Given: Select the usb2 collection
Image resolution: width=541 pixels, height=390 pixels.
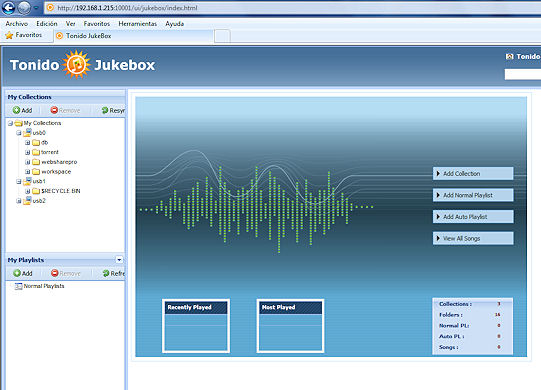Looking at the screenshot, I should click(x=35, y=201).
